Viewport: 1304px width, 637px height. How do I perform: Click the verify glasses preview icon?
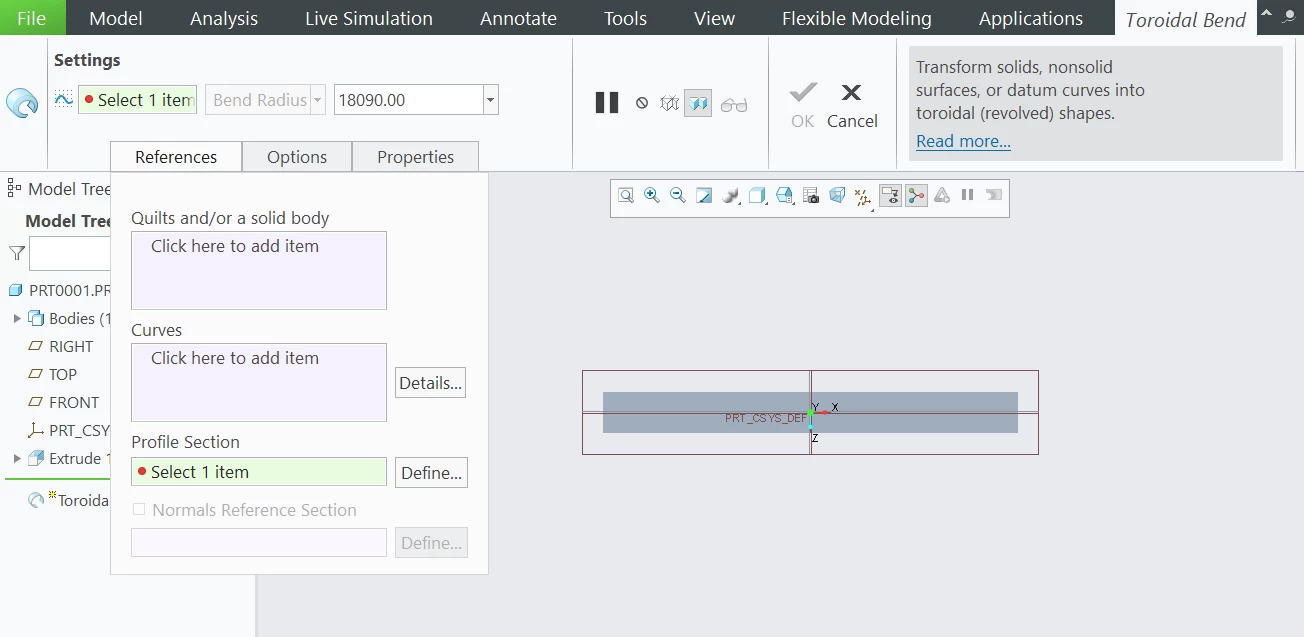tap(734, 104)
